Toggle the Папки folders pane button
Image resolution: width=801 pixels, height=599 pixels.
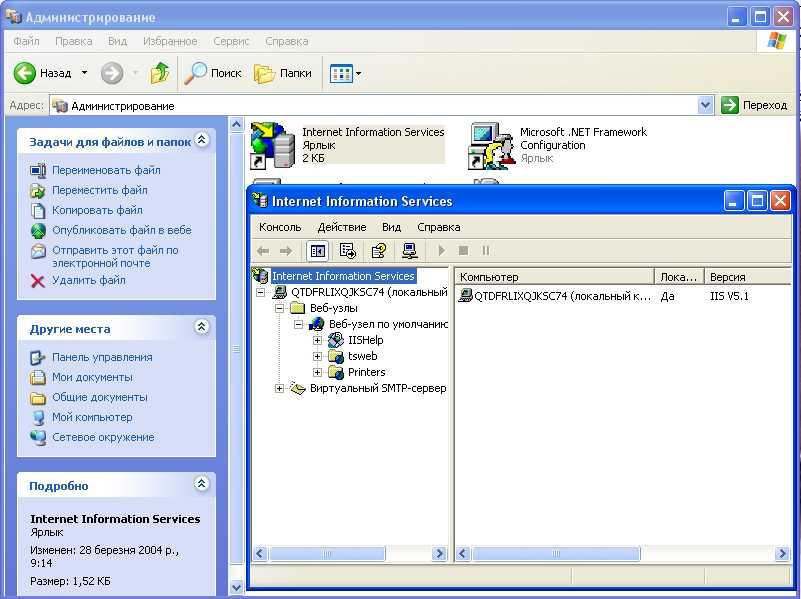tap(283, 74)
